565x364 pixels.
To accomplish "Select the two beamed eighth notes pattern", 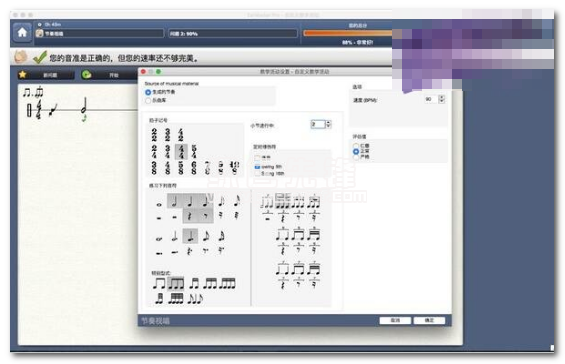I will (159, 283).
